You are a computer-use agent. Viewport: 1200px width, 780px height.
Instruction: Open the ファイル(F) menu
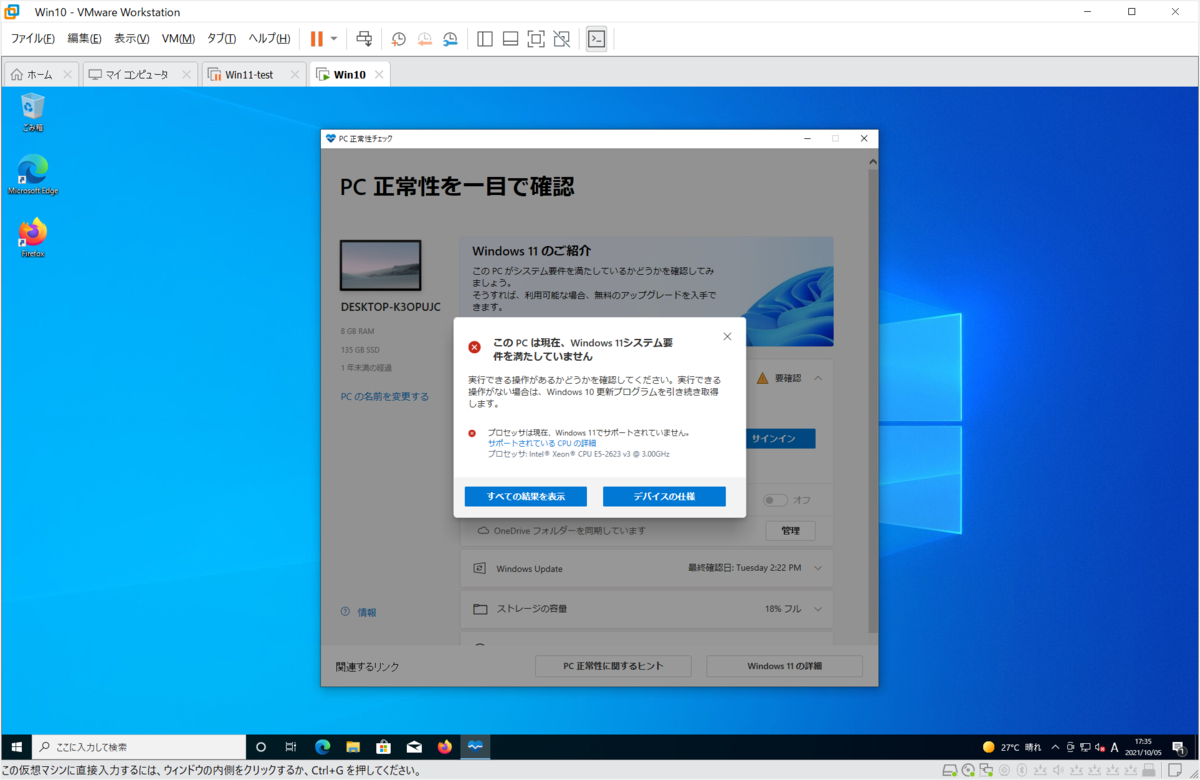pos(32,39)
